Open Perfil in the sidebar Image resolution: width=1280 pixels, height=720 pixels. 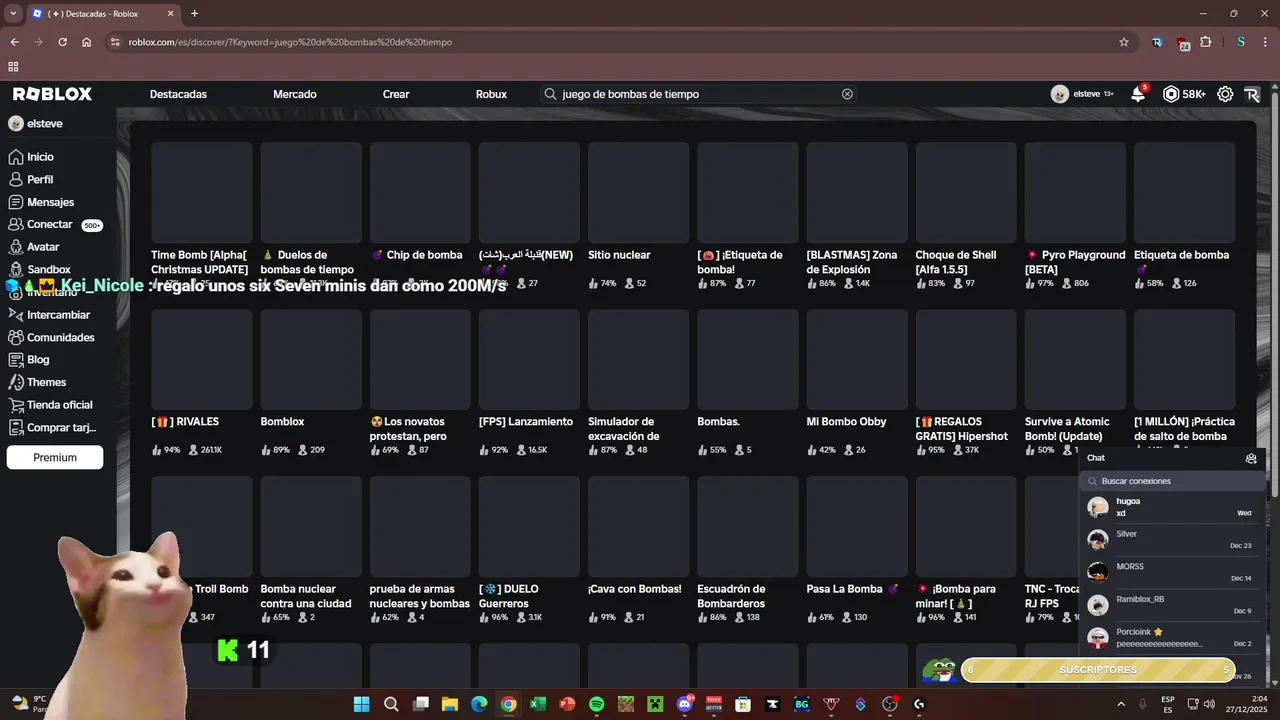tap(40, 180)
